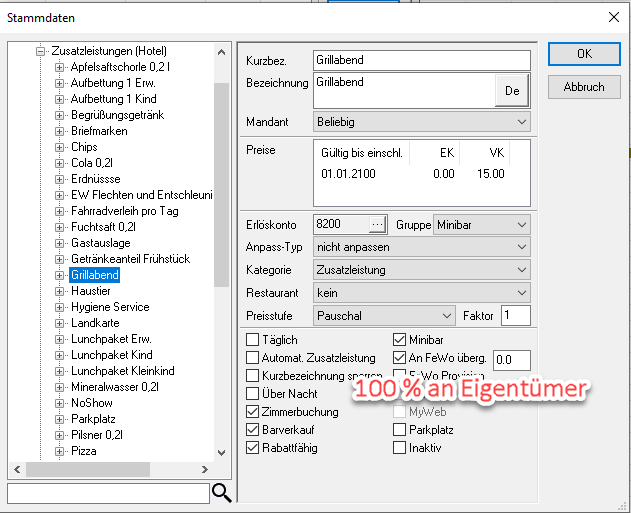The height and width of the screenshot is (513, 631).
Task: Select the Gastauslage tree item
Action: click(101, 243)
